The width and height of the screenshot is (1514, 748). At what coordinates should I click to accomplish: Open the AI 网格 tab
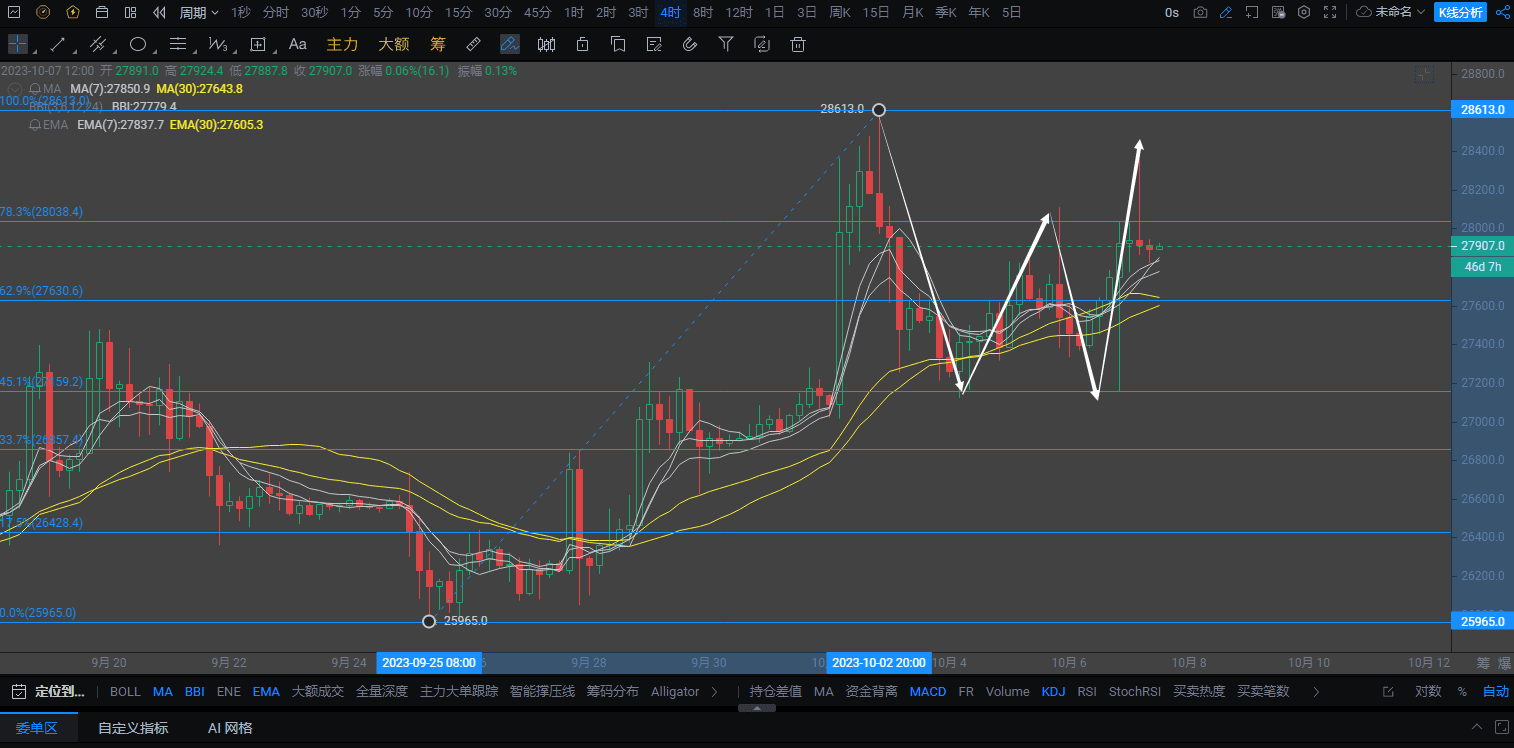(230, 728)
